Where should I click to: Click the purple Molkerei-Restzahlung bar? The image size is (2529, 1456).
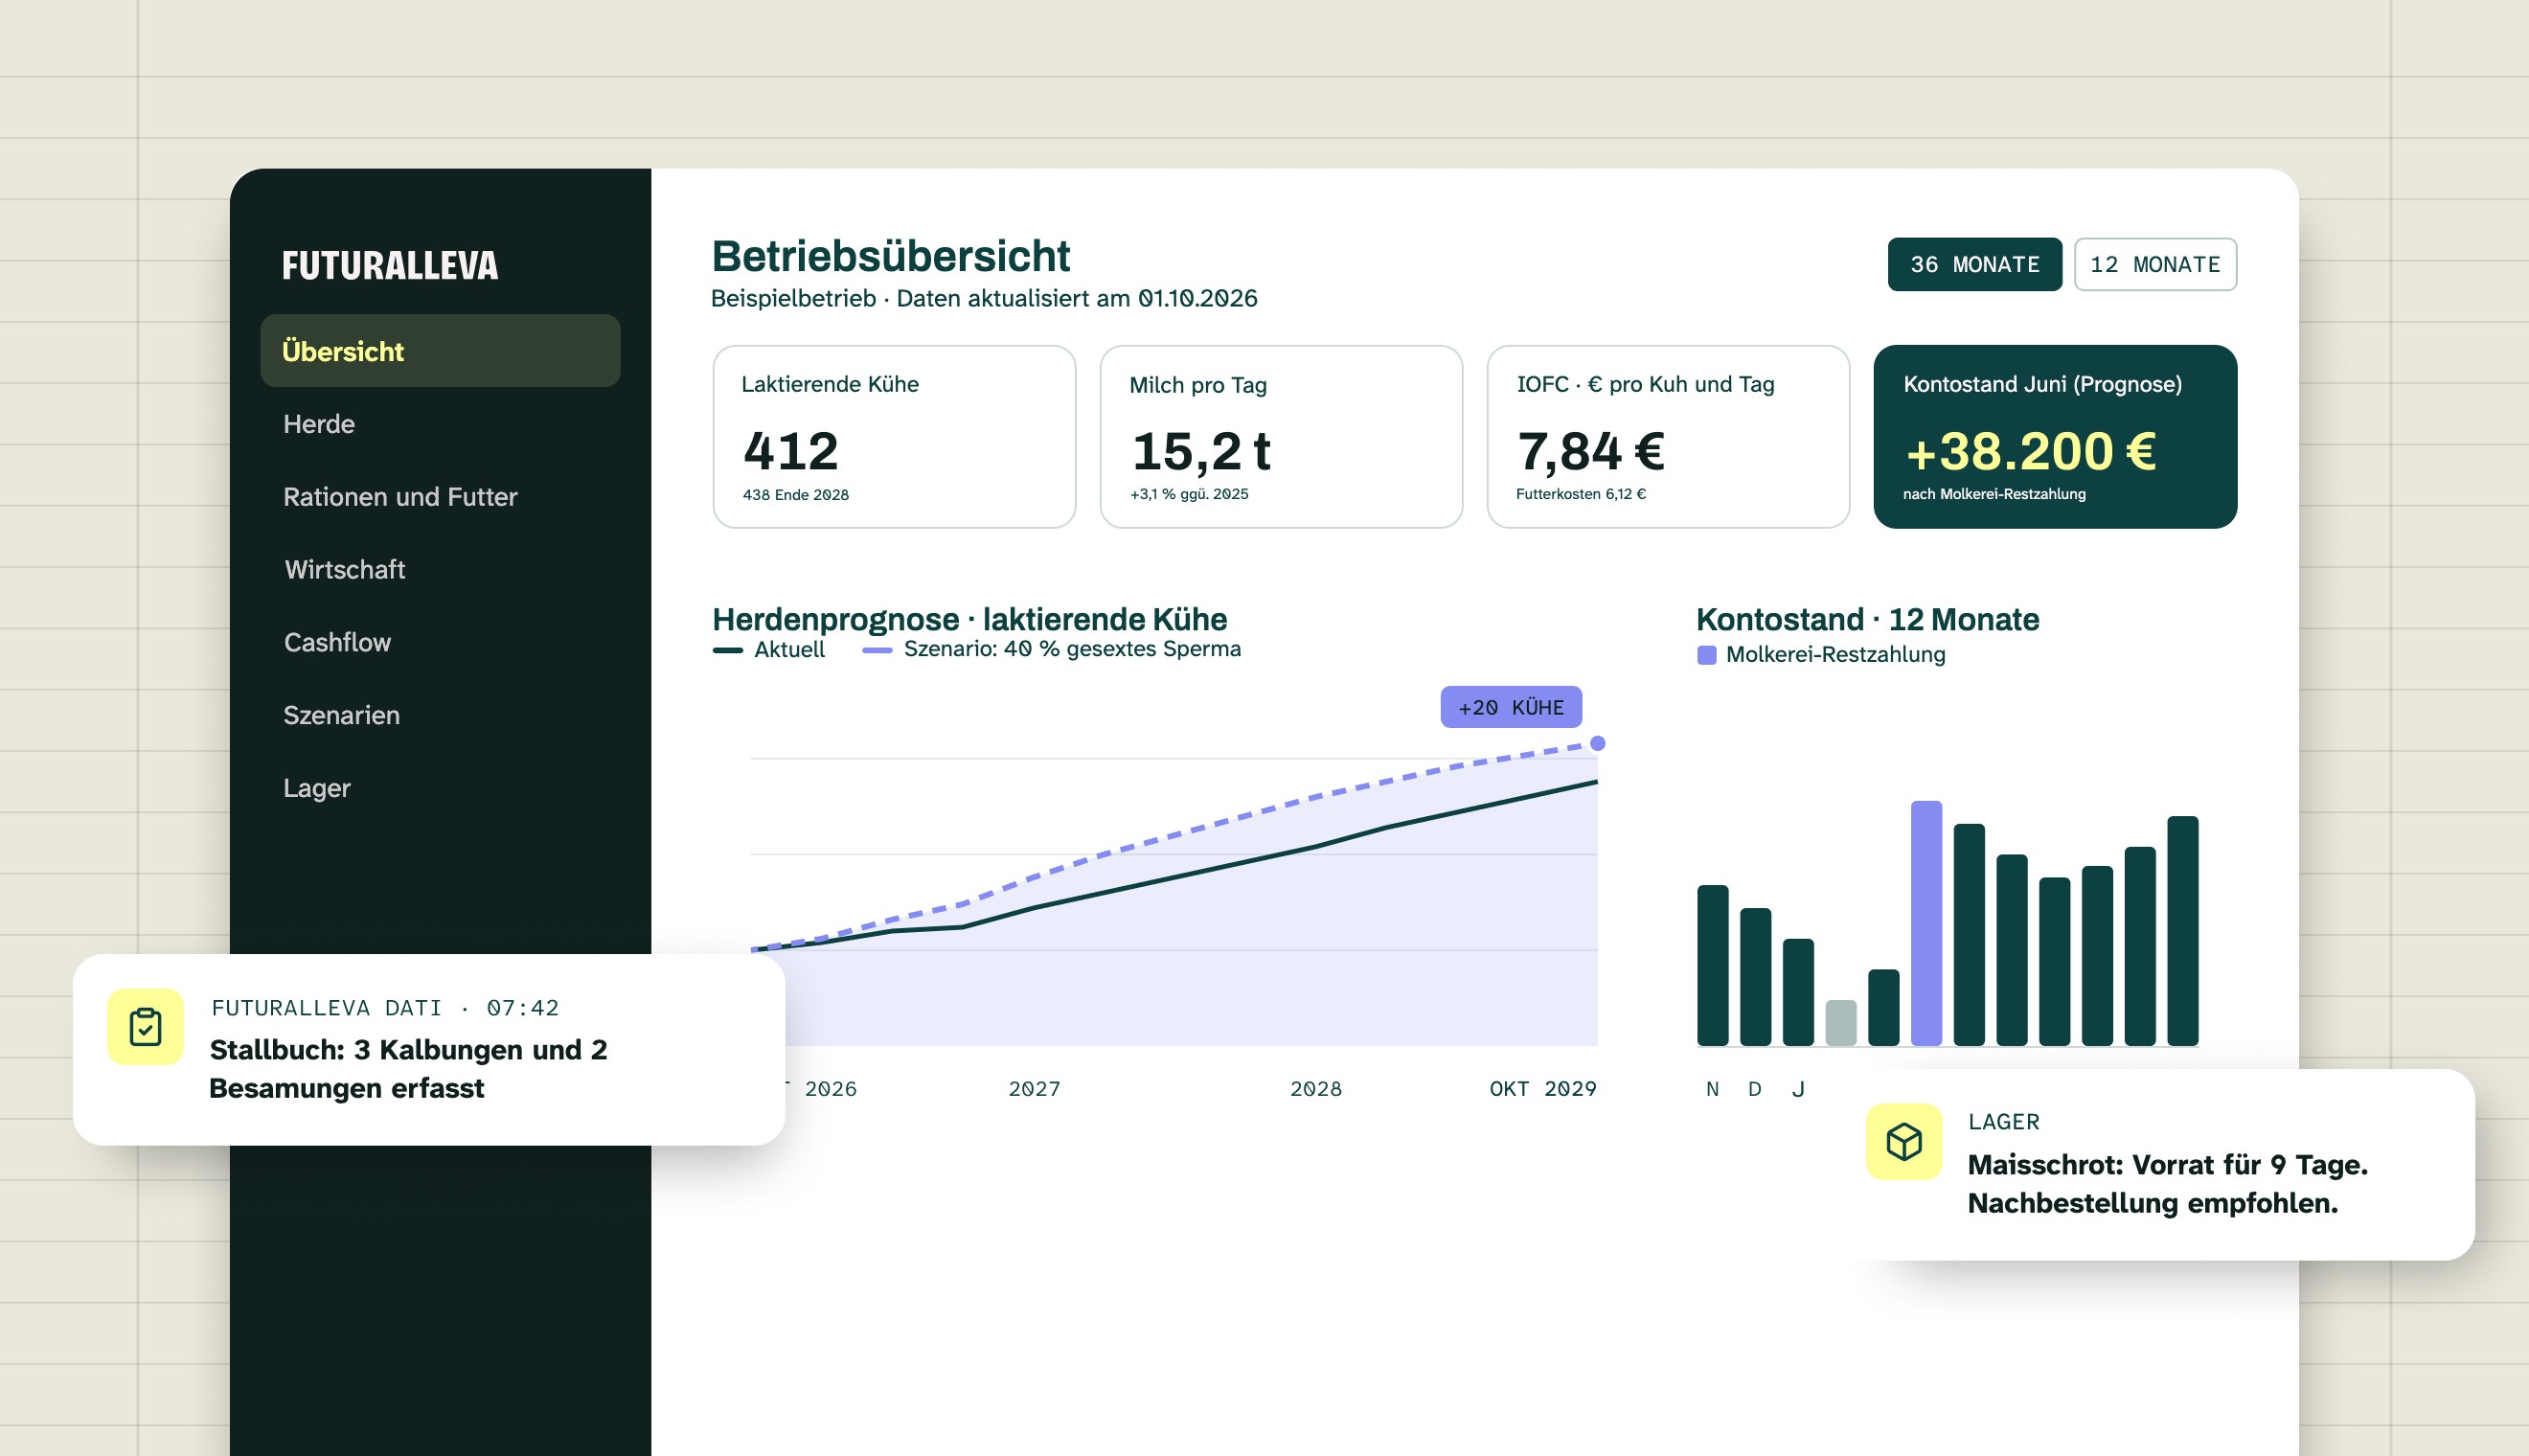pos(1926,923)
